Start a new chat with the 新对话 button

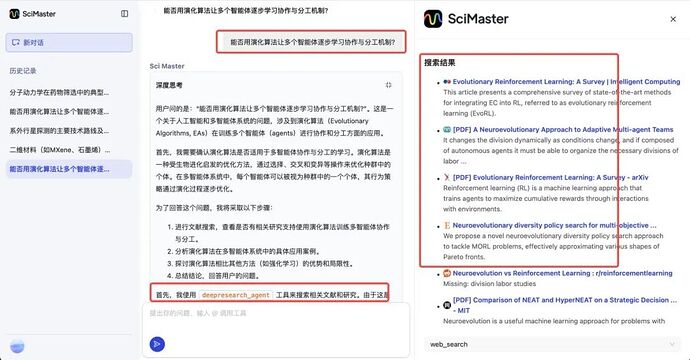(x=69, y=43)
